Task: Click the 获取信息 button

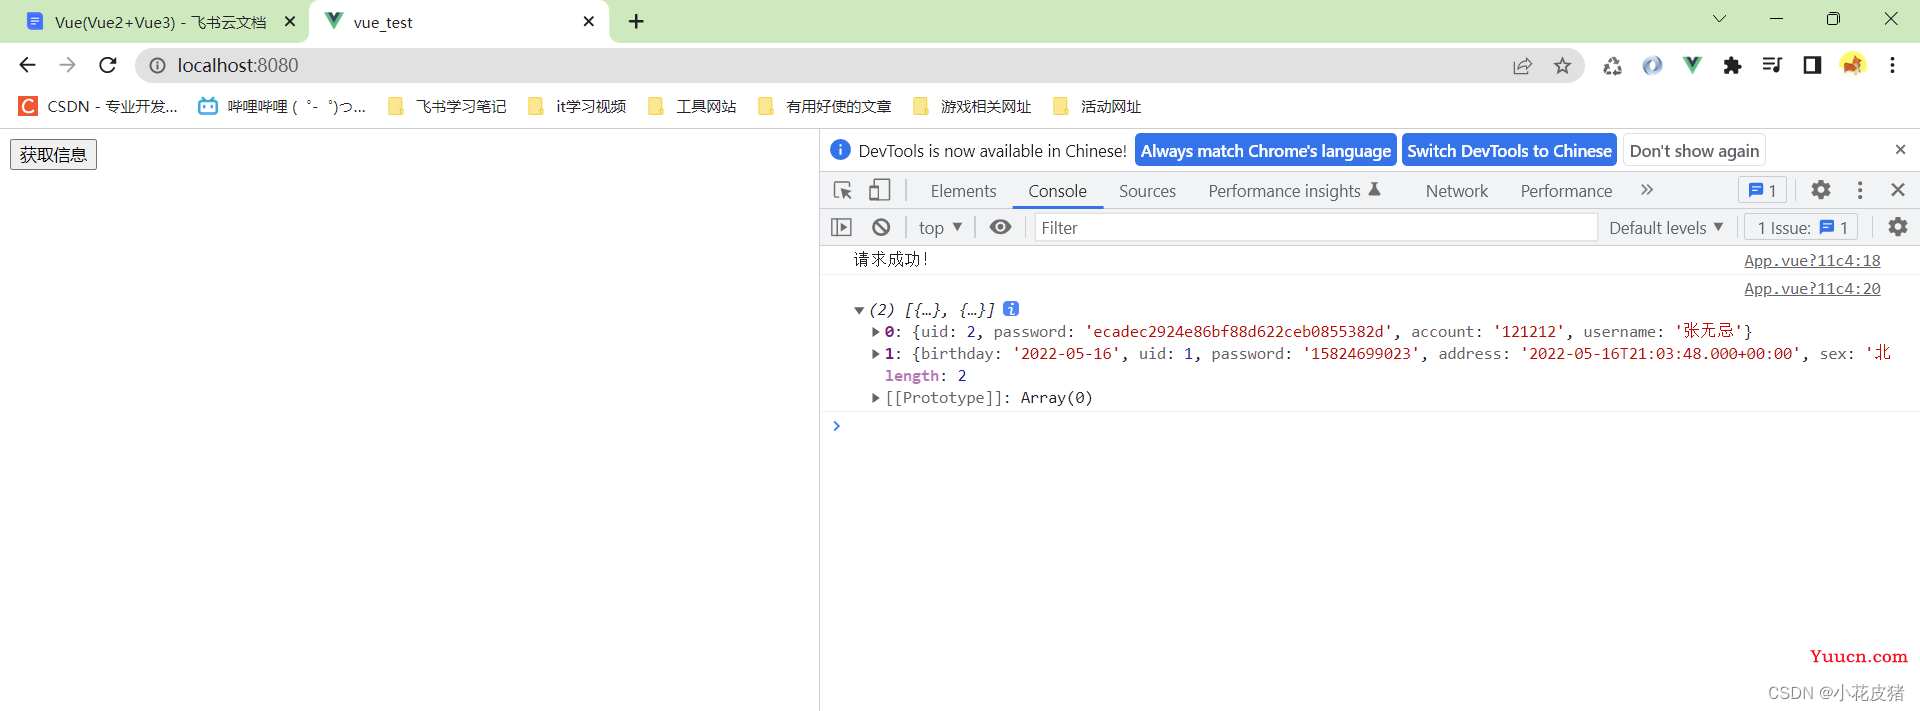Action: tap(54, 155)
